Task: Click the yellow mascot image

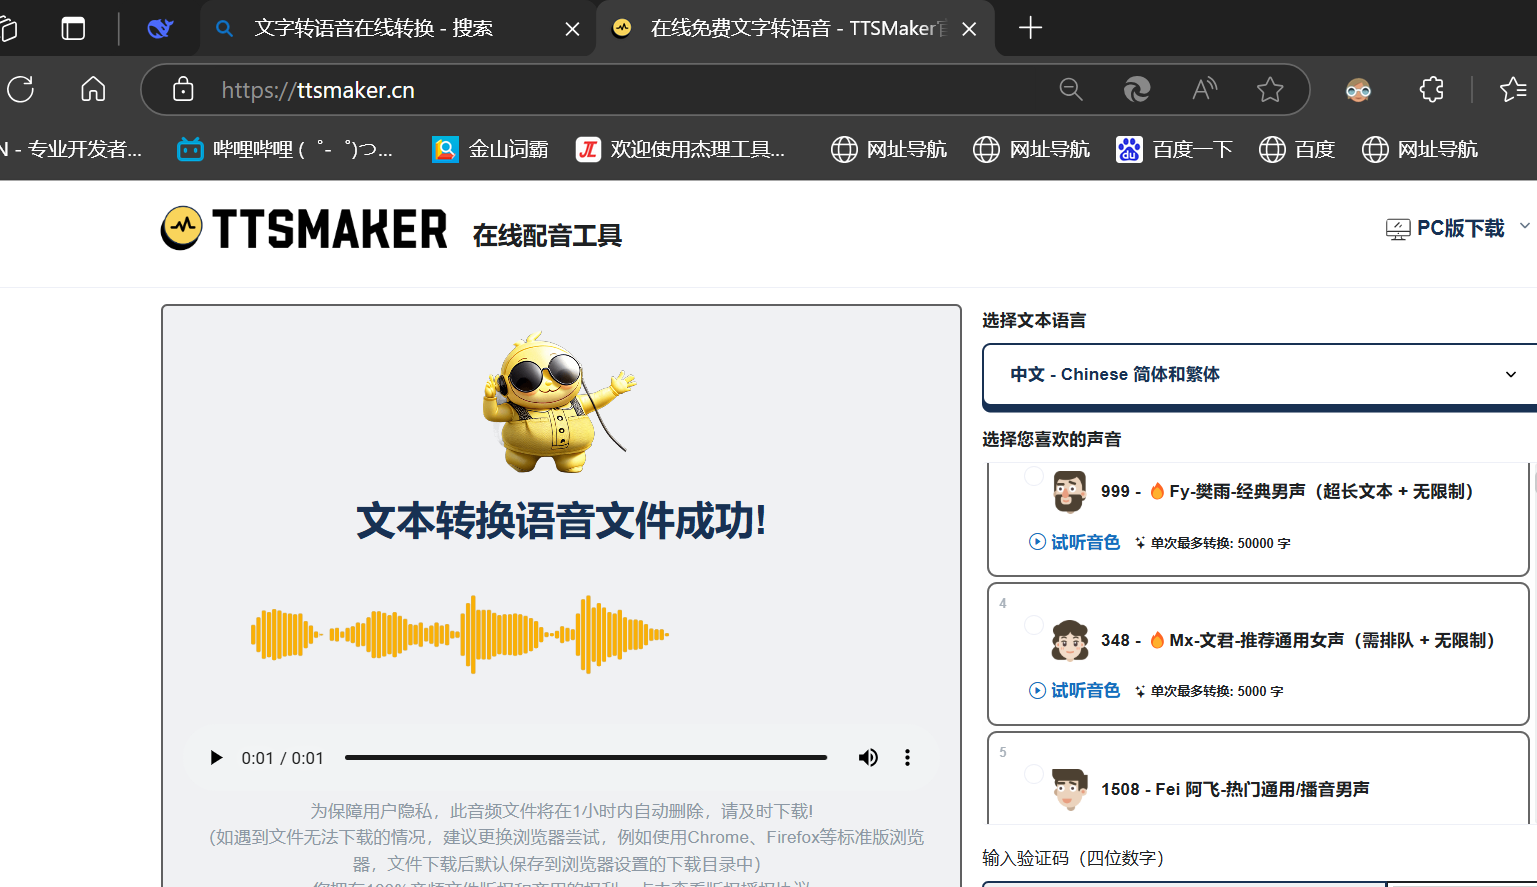Action: coord(559,401)
